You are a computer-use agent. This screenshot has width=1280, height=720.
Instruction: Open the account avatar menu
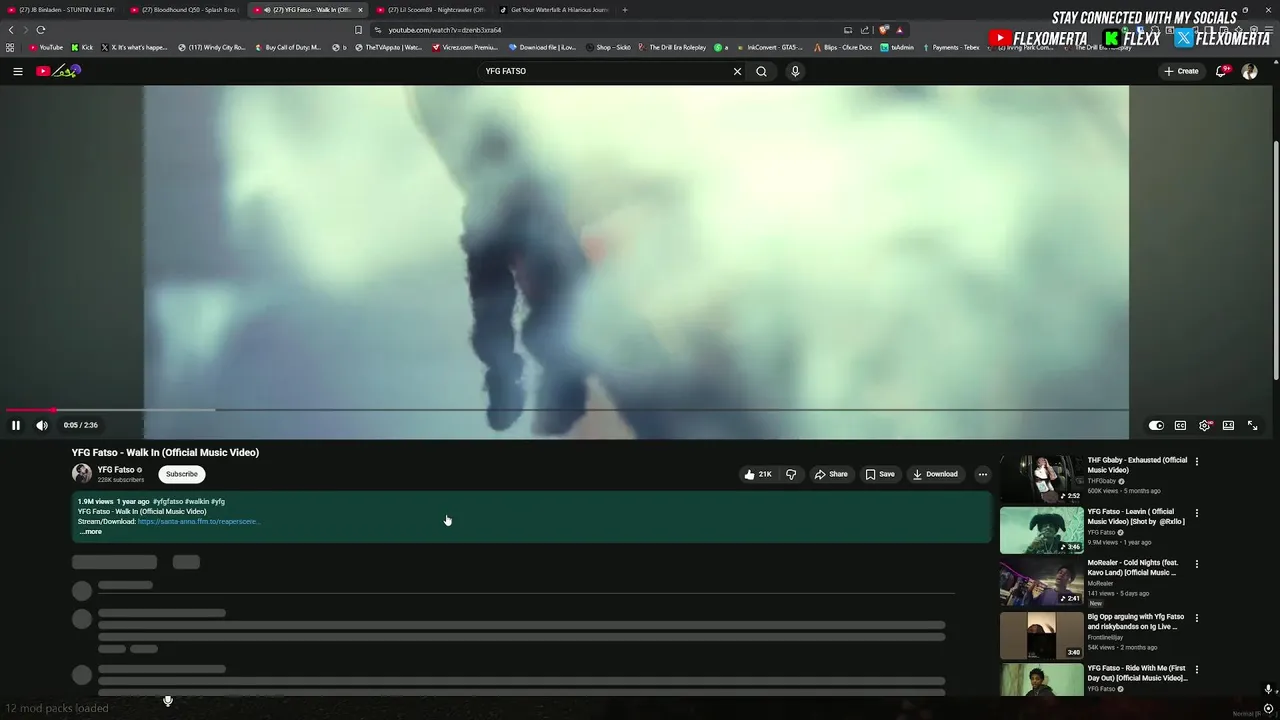point(1249,71)
